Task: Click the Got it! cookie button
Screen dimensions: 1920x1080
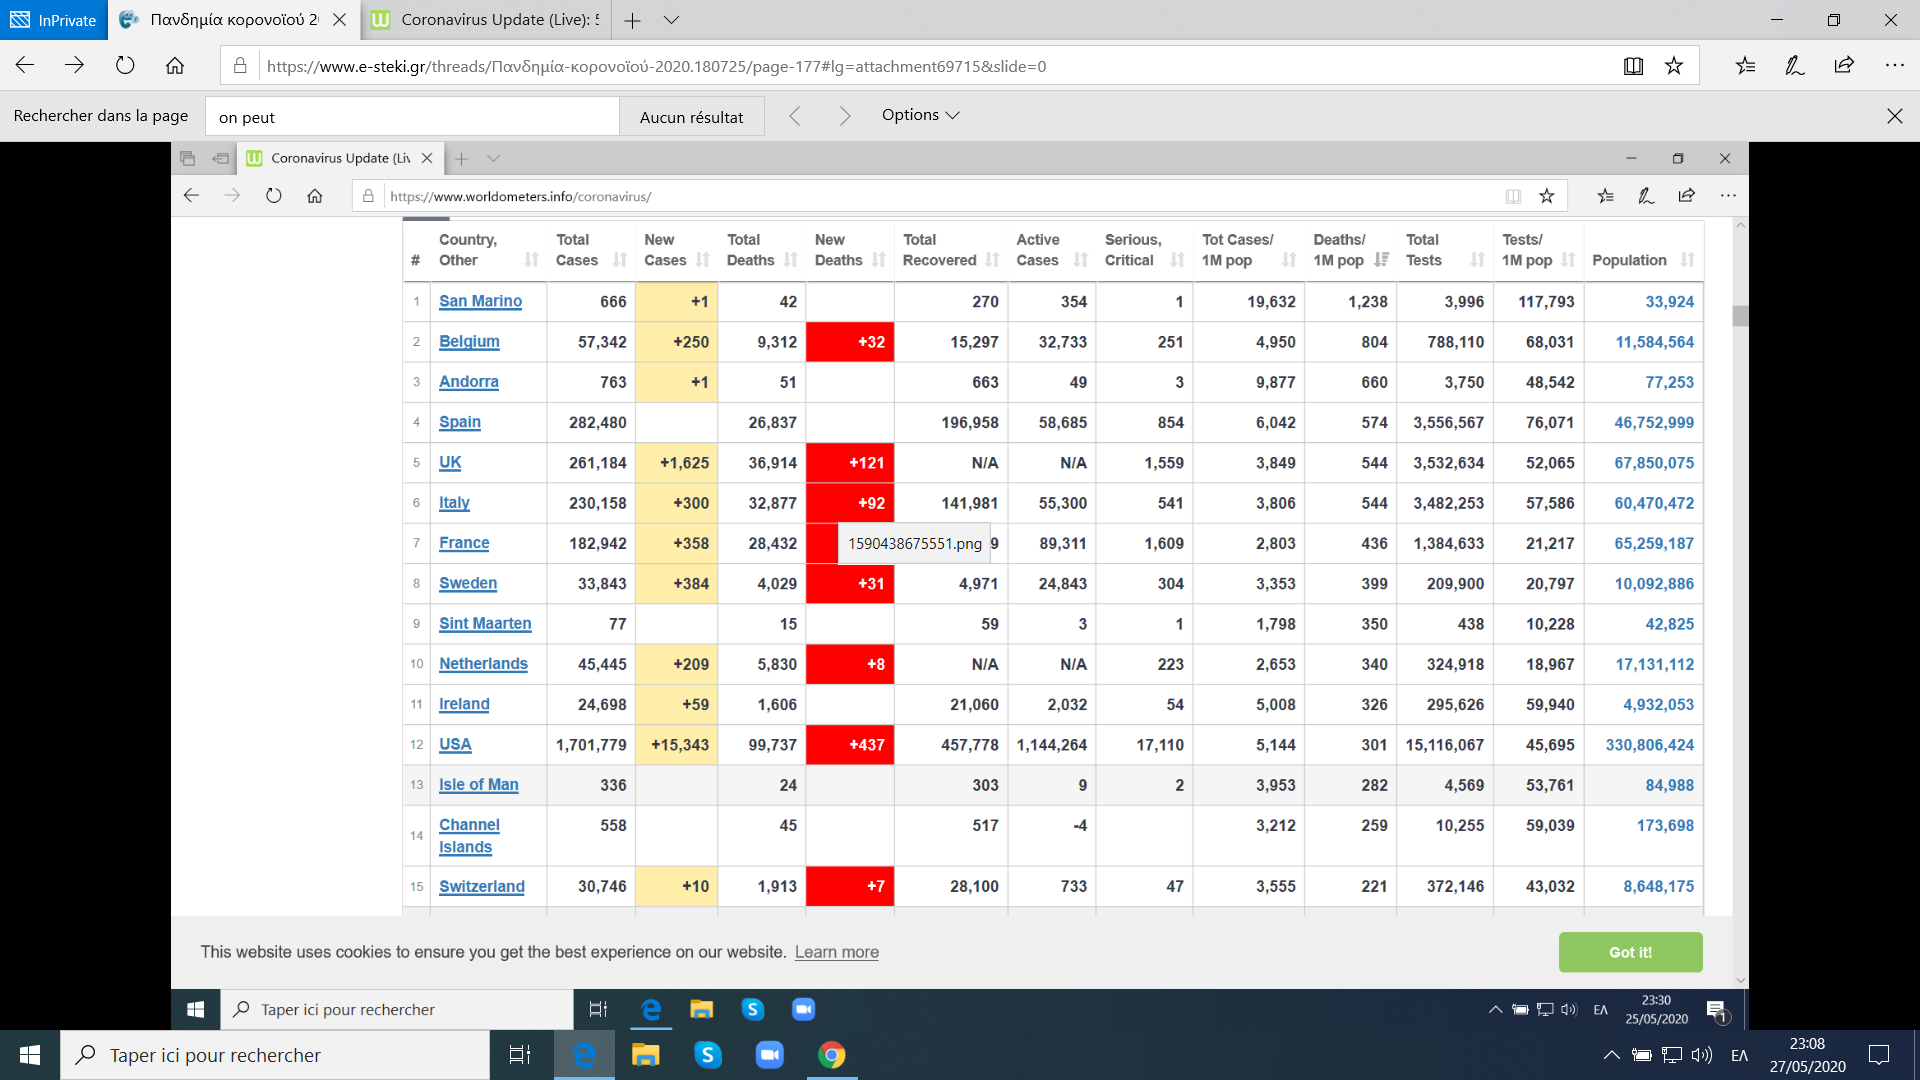Action: point(1630,952)
